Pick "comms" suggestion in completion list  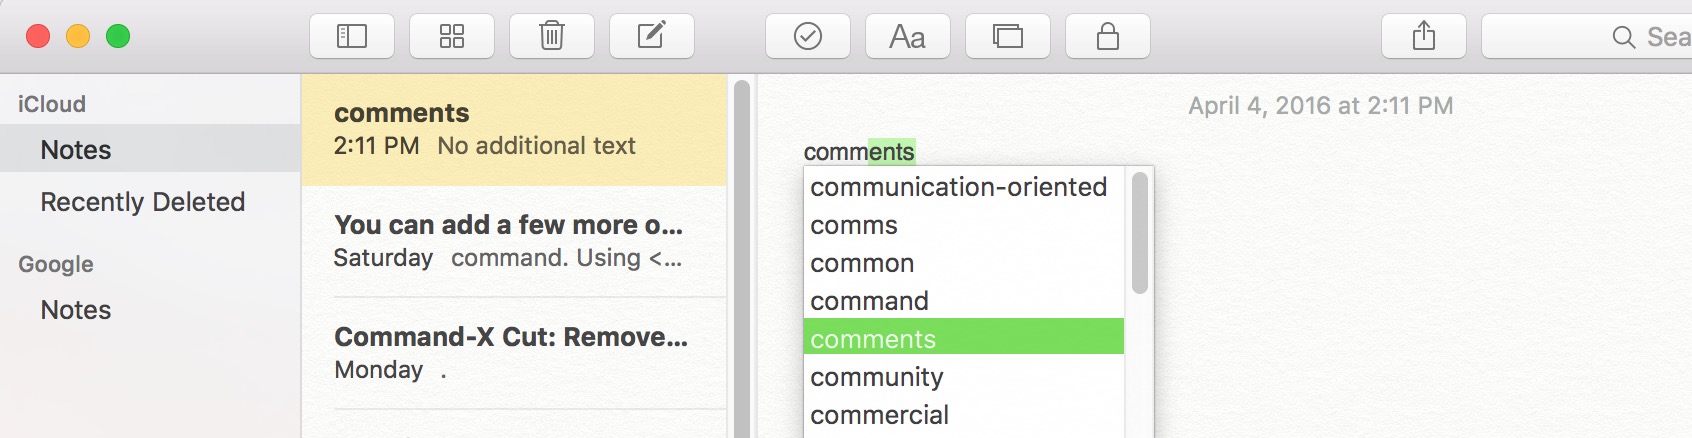[964, 225]
